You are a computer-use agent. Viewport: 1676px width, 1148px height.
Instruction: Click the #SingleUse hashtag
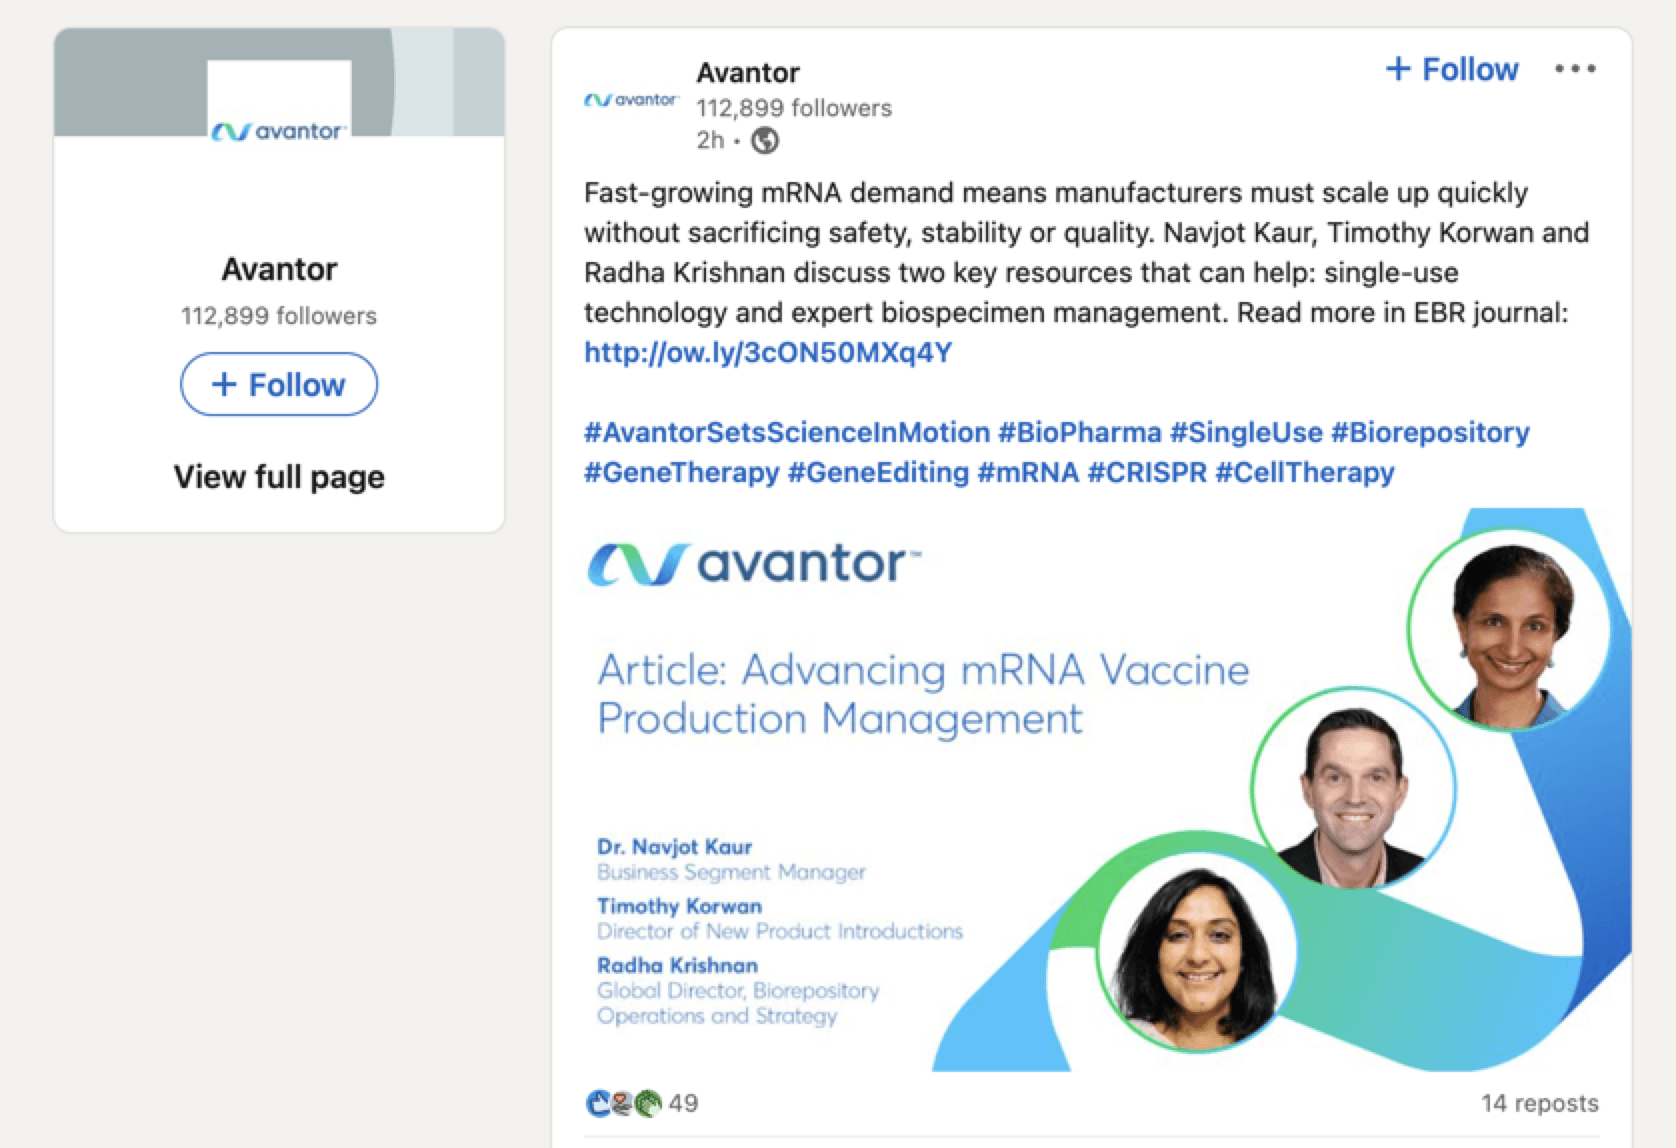pyautogui.click(x=1246, y=433)
